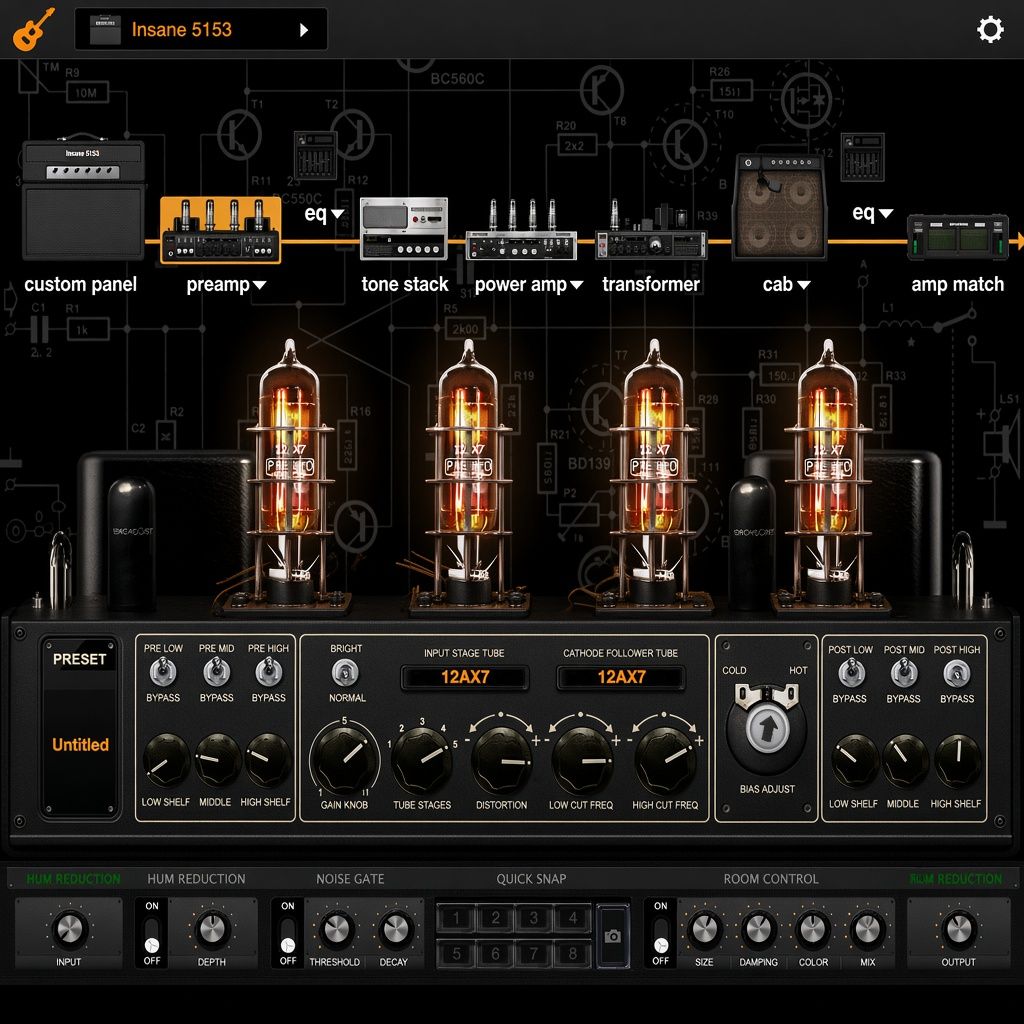This screenshot has height=1024, width=1024.
Task: Click the pre Low Shelf knob
Action: [165, 760]
